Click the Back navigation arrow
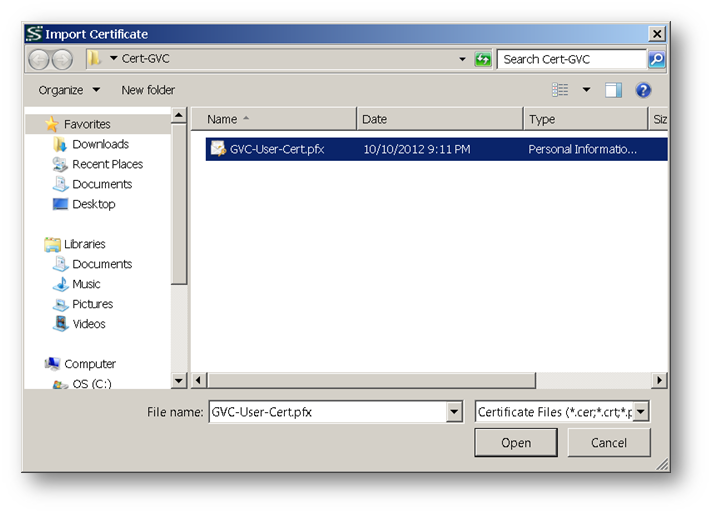This screenshot has height=515, width=713. click(39, 60)
